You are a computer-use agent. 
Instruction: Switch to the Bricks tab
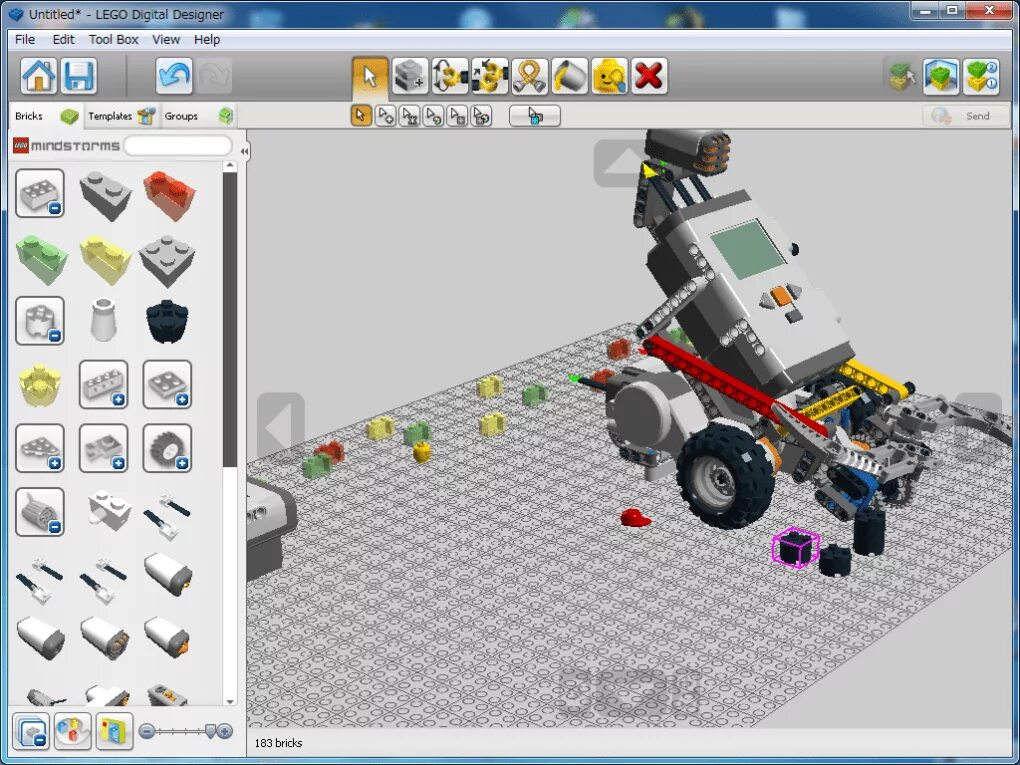pos(46,116)
